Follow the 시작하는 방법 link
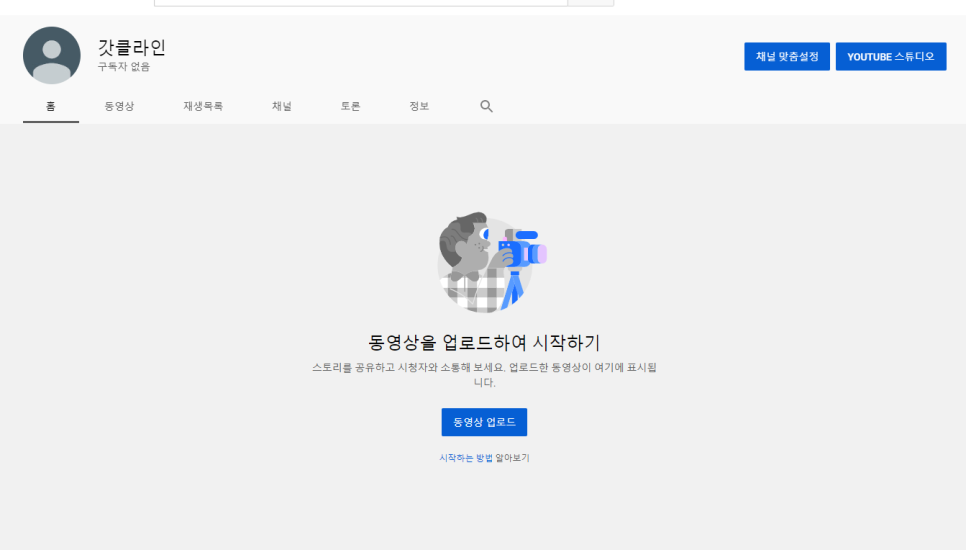Viewport: 966px width, 550px height. [466, 458]
